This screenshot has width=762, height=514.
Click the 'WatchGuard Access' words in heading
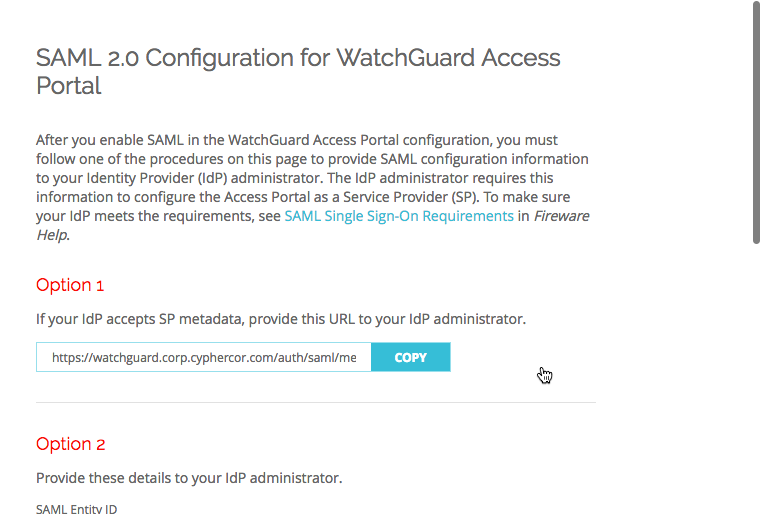coord(448,58)
